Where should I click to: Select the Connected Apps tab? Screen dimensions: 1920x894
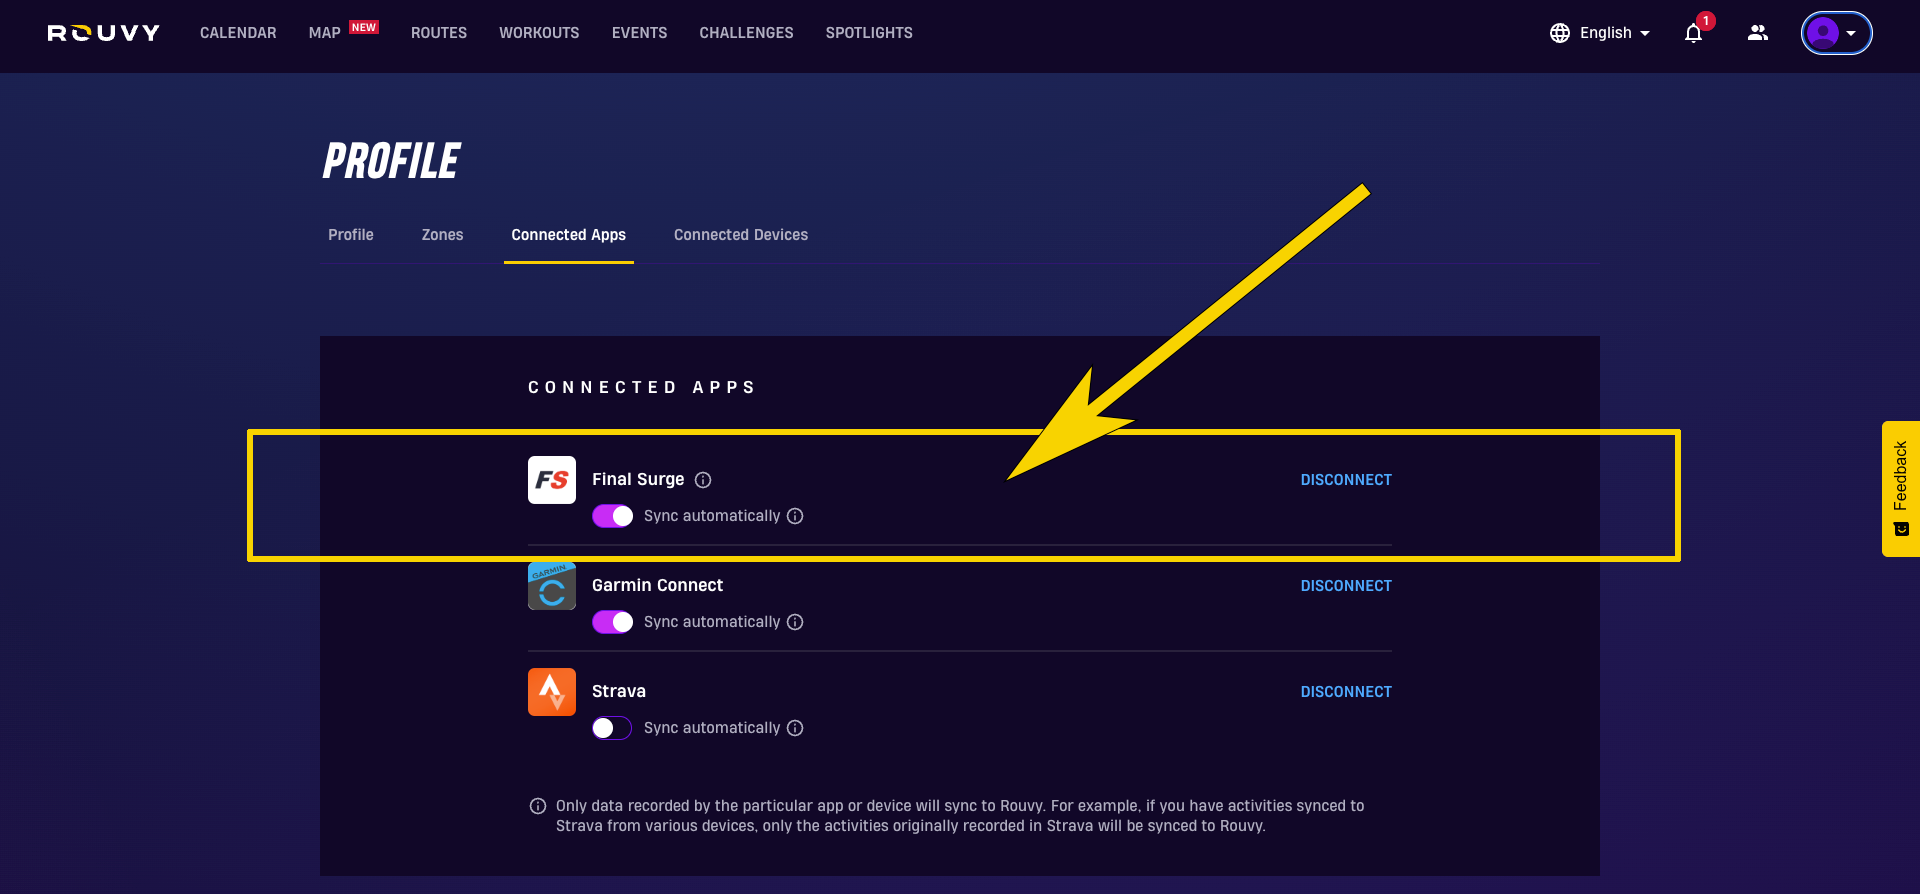569,235
